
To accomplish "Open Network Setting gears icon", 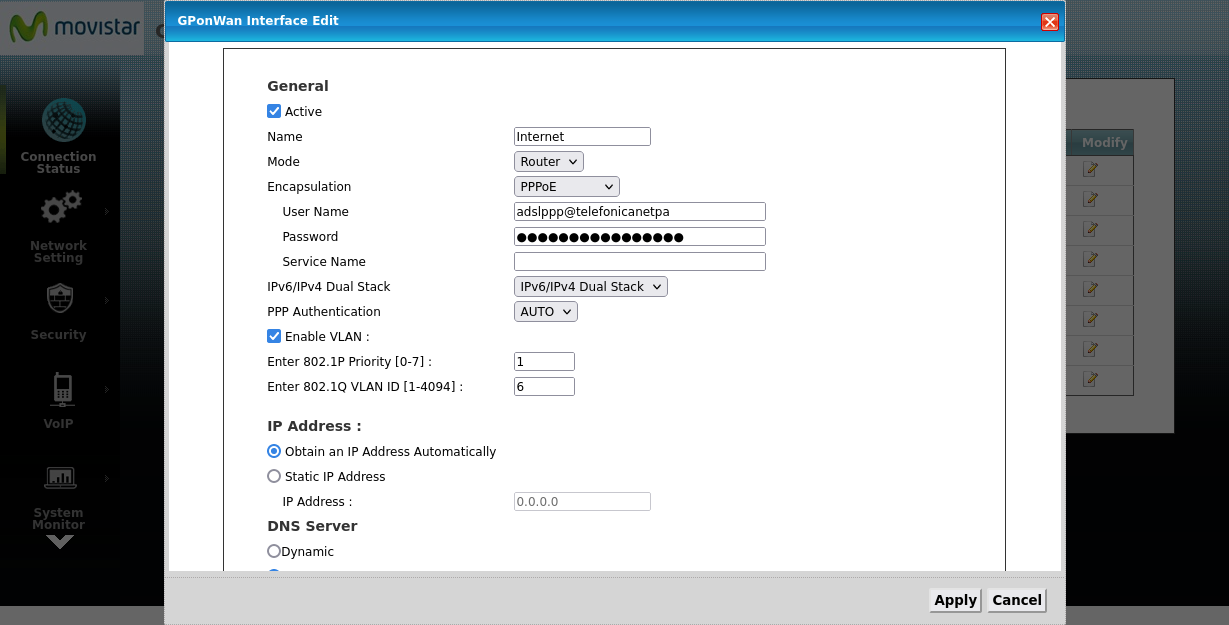I will 60,209.
